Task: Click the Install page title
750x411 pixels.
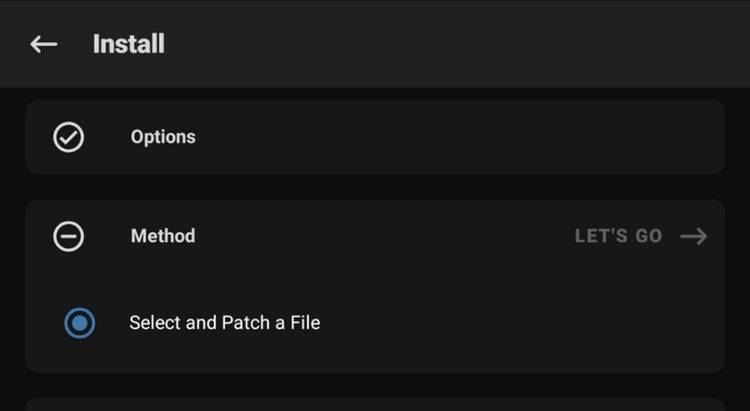Action: pyautogui.click(x=128, y=44)
